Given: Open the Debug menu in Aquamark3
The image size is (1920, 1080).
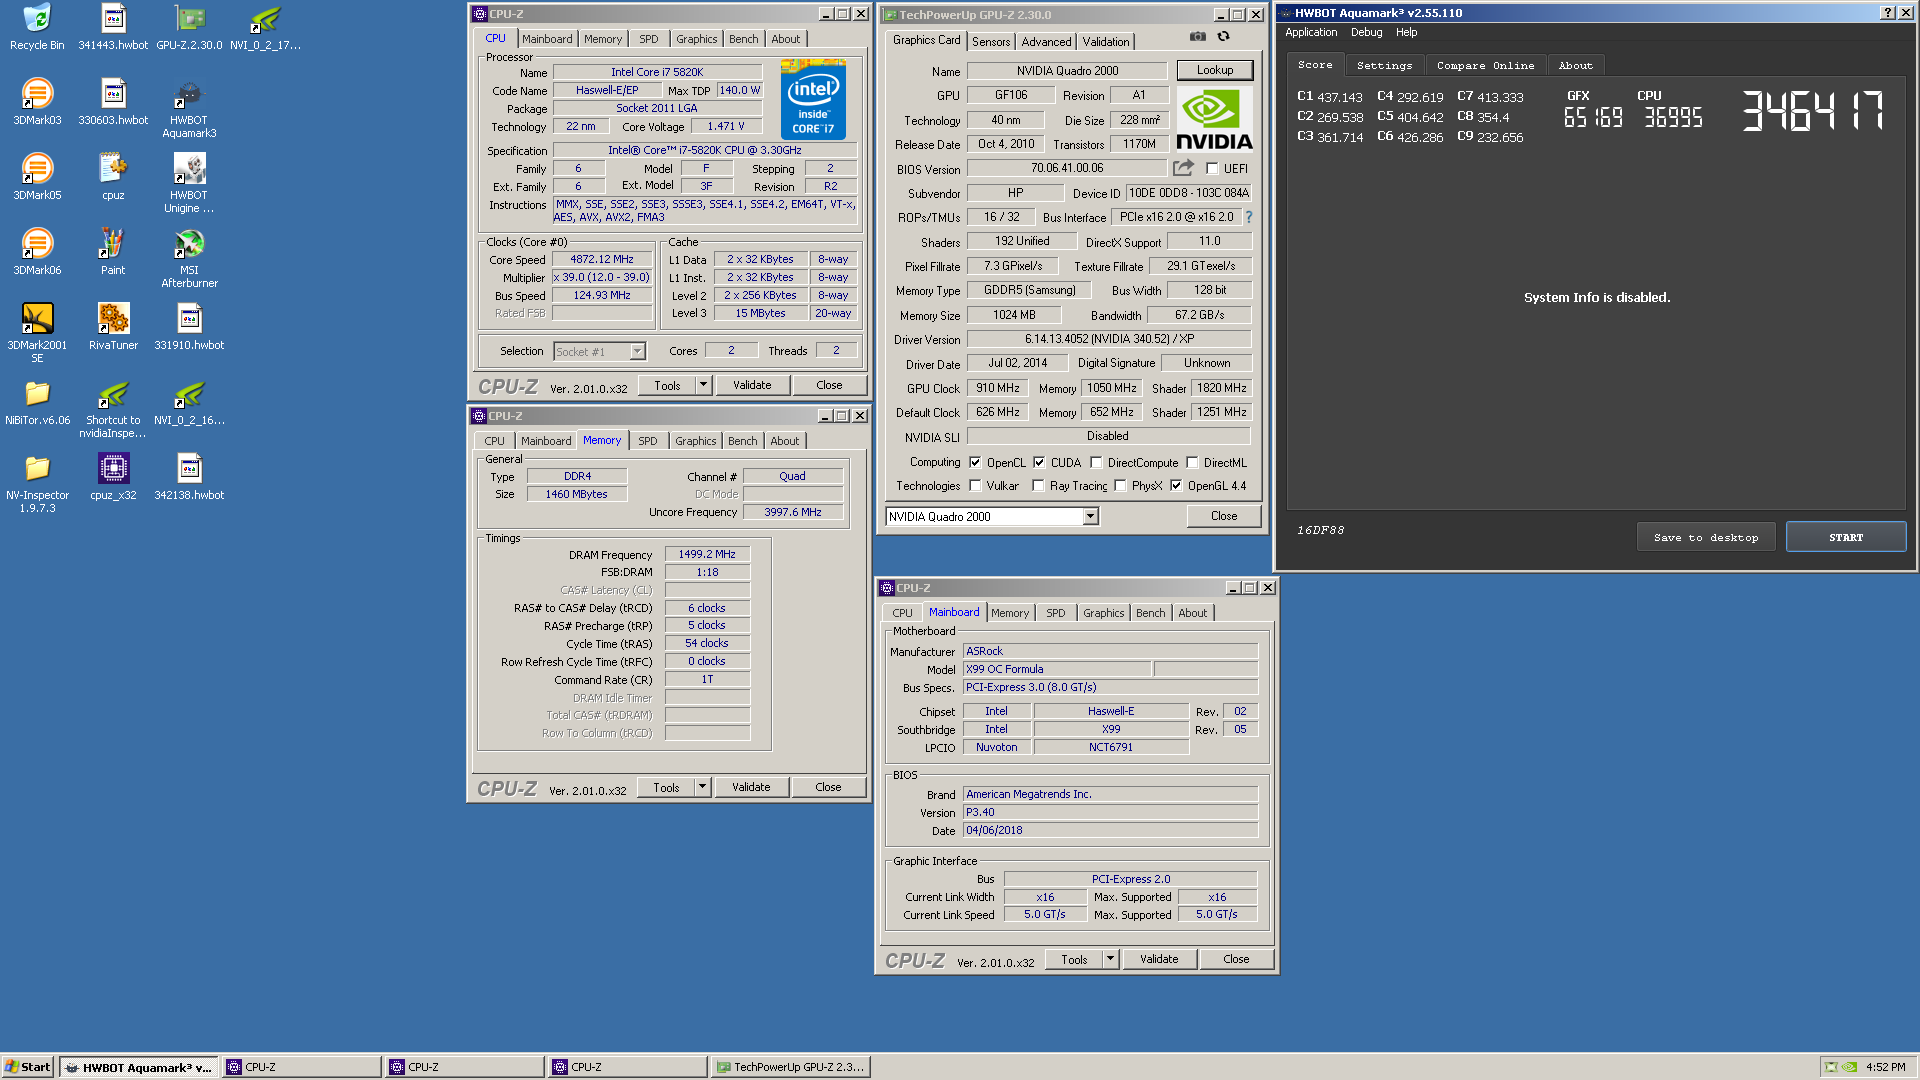Looking at the screenshot, I should [x=1366, y=32].
